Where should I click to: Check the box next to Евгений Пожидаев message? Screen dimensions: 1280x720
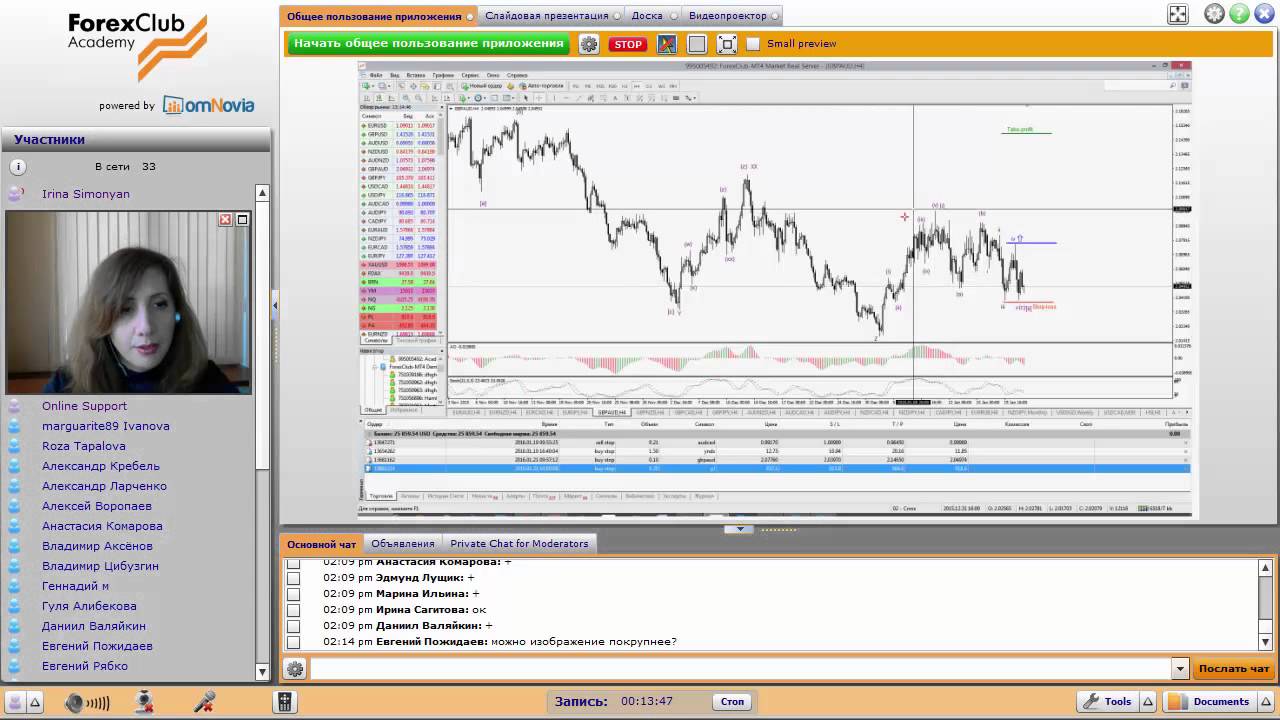pyautogui.click(x=293, y=642)
